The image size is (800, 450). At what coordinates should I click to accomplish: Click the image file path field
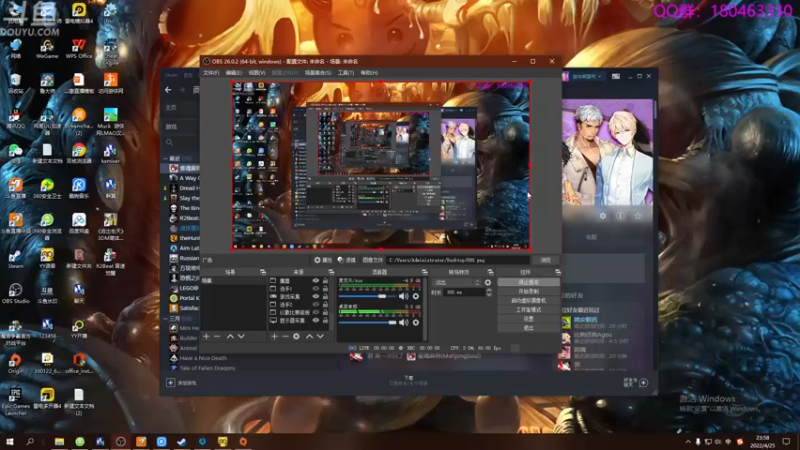pos(458,260)
